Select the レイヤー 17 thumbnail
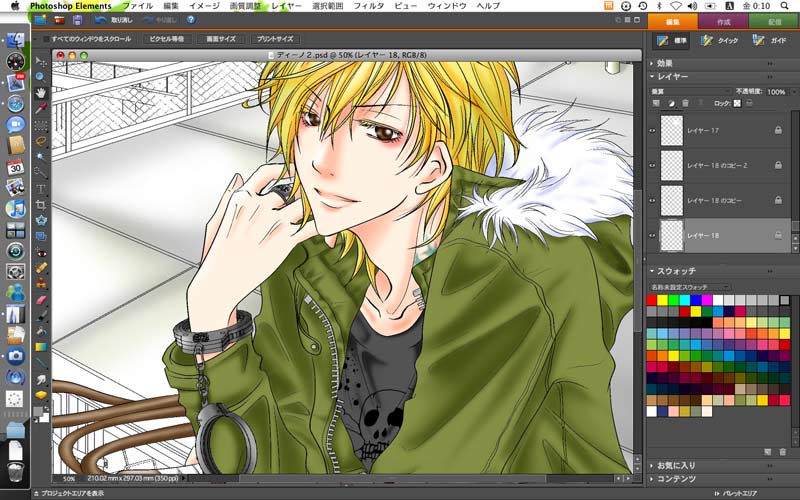 [x=671, y=131]
